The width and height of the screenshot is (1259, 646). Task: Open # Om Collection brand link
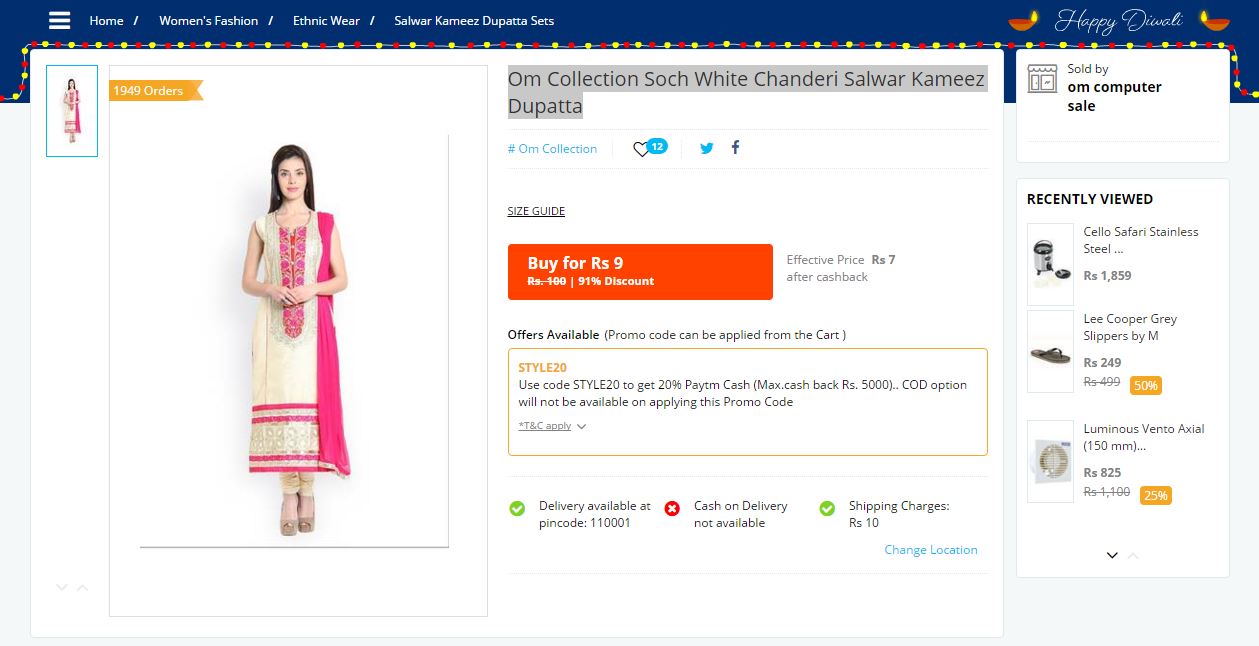tap(552, 149)
